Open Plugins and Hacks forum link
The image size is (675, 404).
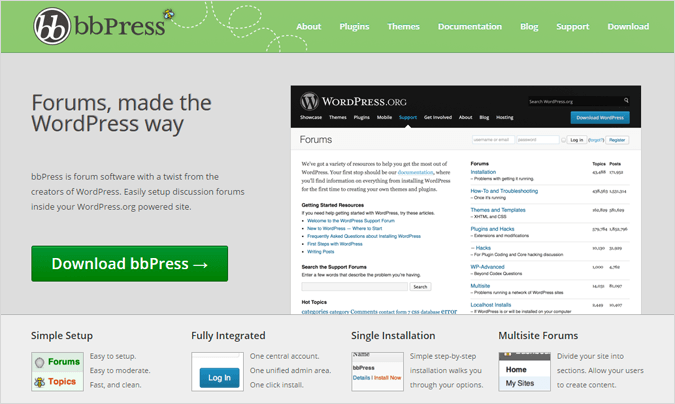(492, 229)
